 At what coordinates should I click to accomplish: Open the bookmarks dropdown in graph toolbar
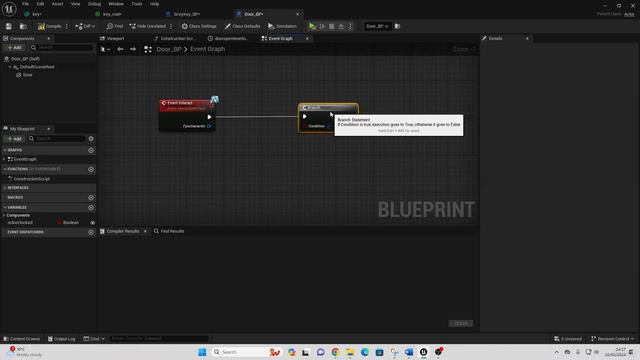pyautogui.click(x=105, y=49)
